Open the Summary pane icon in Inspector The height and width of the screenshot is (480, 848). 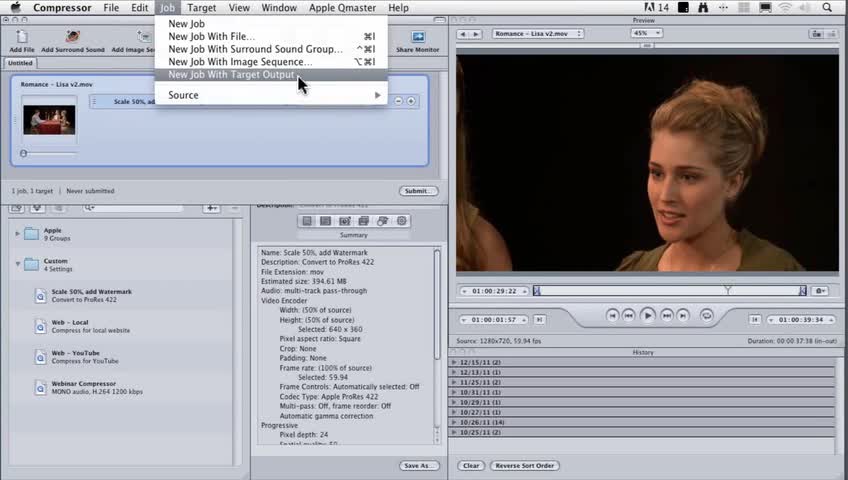[307, 221]
